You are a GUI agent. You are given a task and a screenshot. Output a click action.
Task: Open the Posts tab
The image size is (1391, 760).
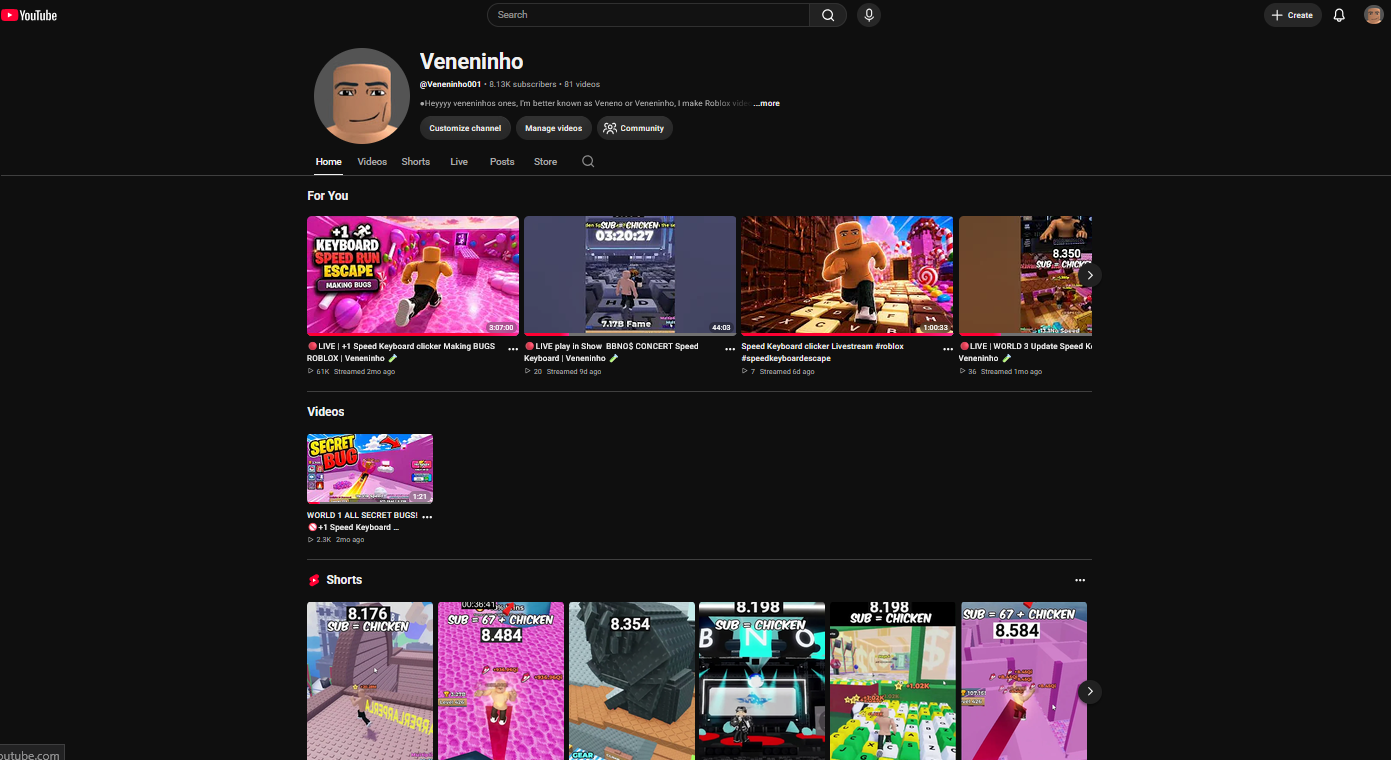[502, 161]
